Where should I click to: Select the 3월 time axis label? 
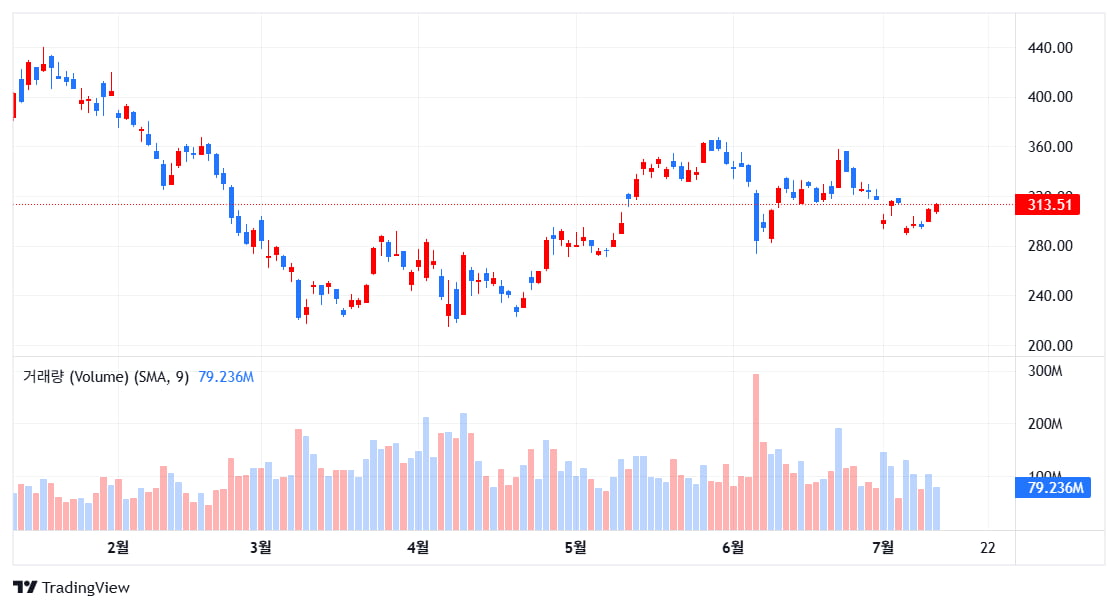(x=260, y=548)
